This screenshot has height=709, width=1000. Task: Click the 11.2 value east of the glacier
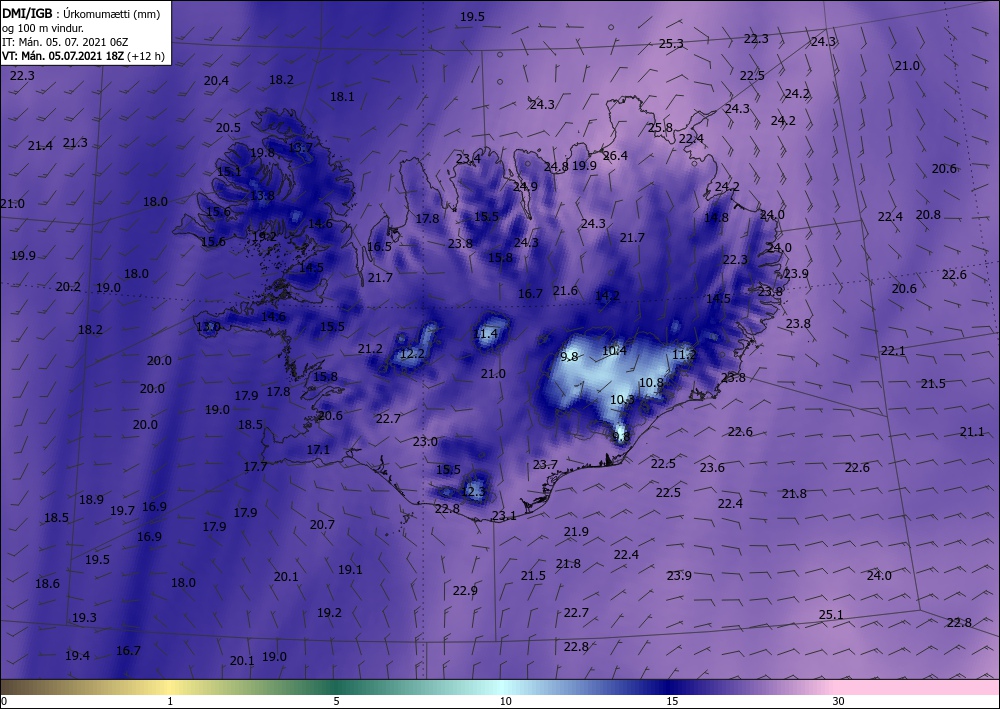click(x=684, y=354)
